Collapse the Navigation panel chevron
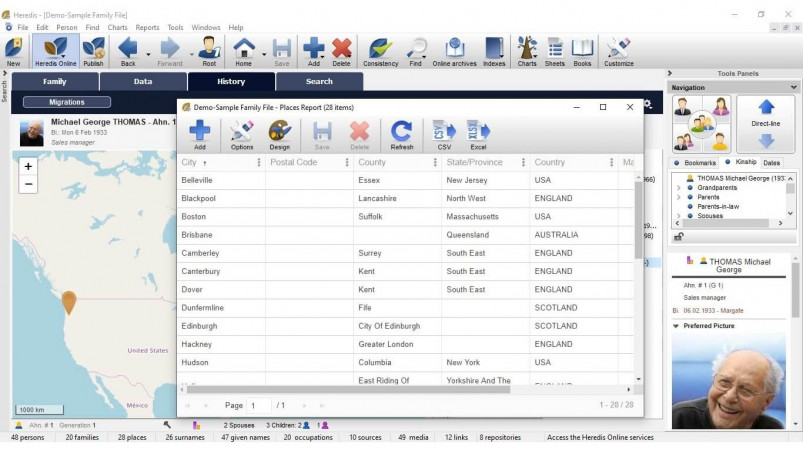Viewport: 803px width, 451px height. coord(793,88)
